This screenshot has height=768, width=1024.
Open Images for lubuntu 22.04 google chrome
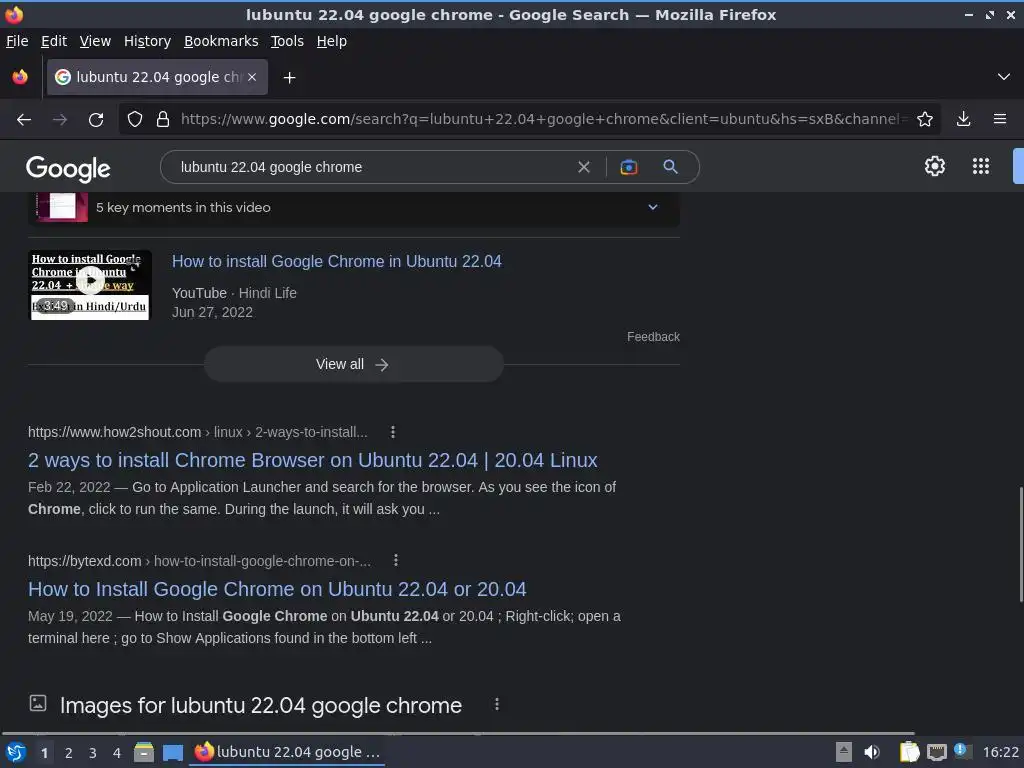(261, 706)
